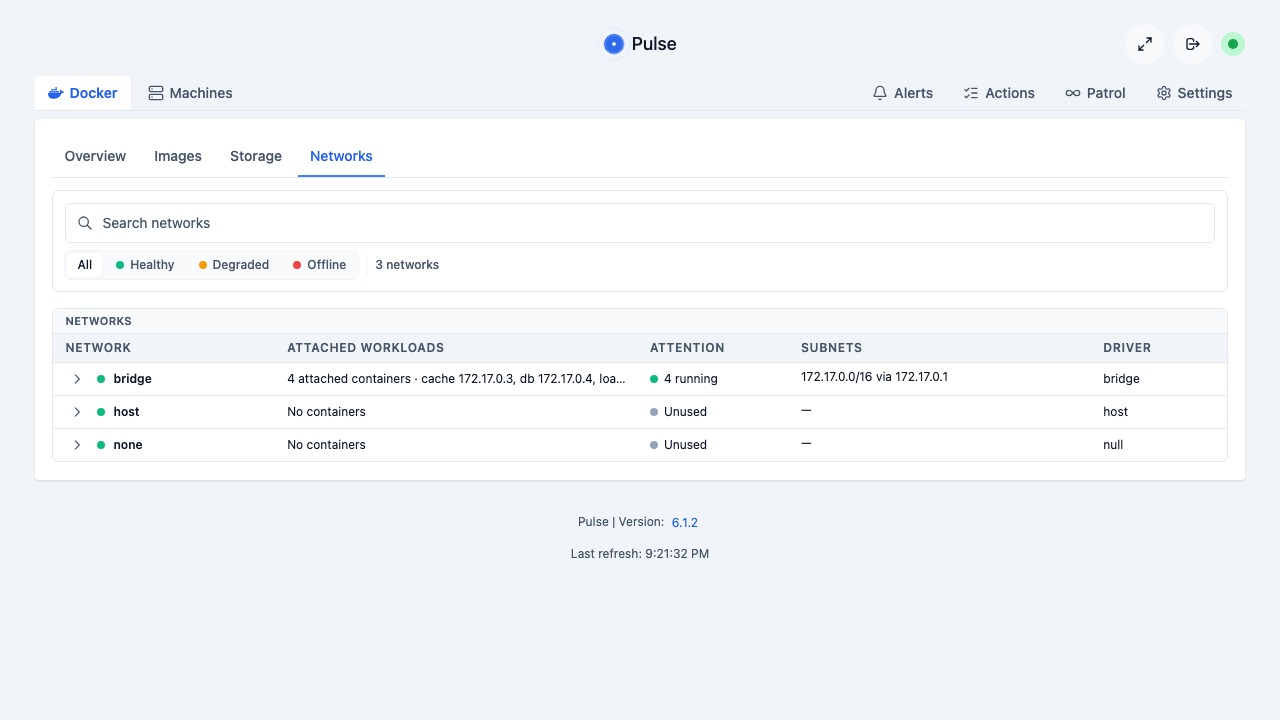Click Unused status in the none row
This screenshot has width=1280, height=720.
pos(685,445)
